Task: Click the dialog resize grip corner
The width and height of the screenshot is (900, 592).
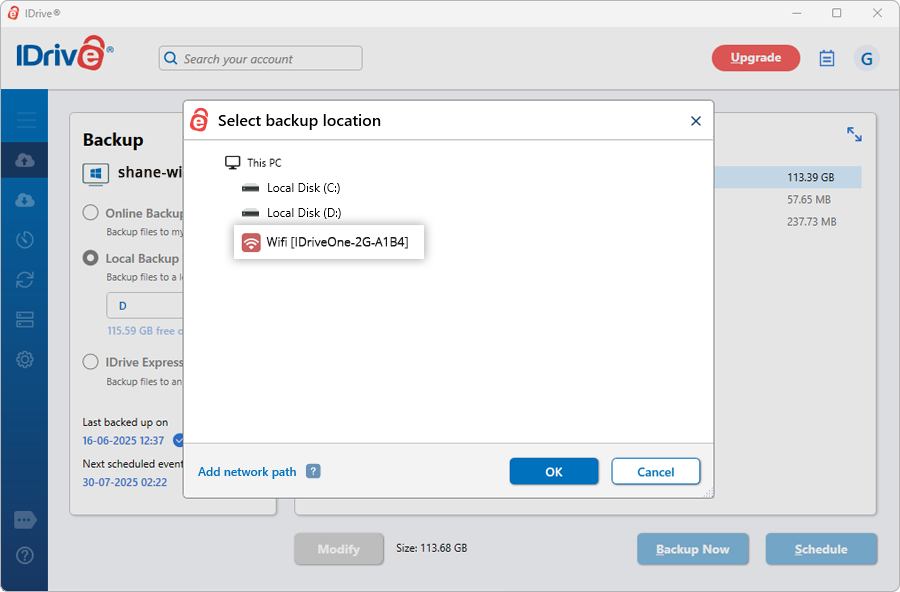Action: [x=708, y=492]
